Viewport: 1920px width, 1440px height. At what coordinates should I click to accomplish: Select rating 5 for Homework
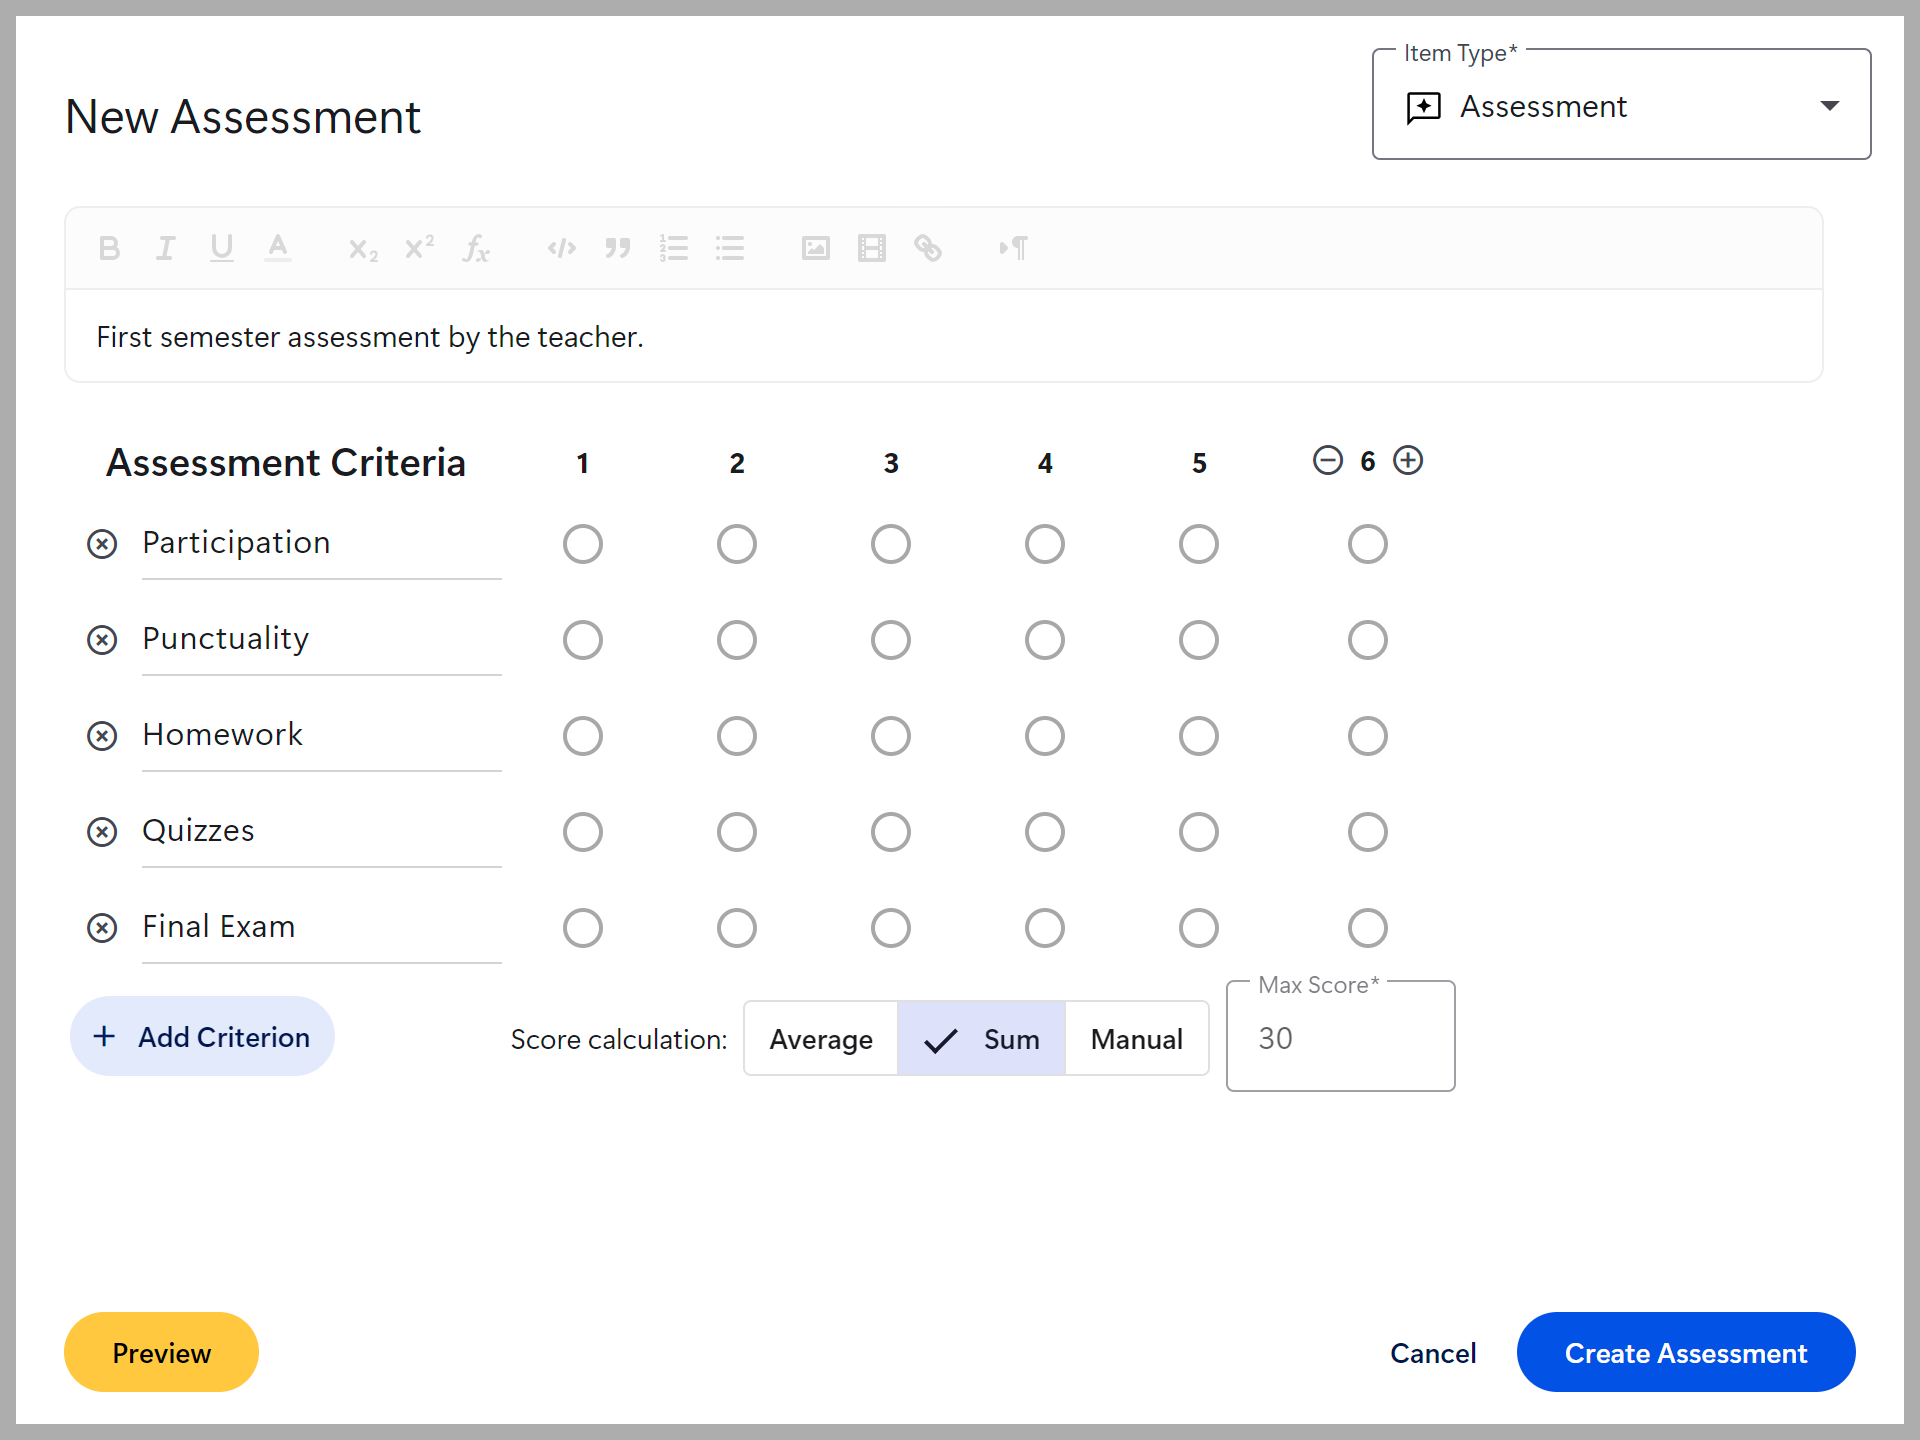click(x=1199, y=736)
